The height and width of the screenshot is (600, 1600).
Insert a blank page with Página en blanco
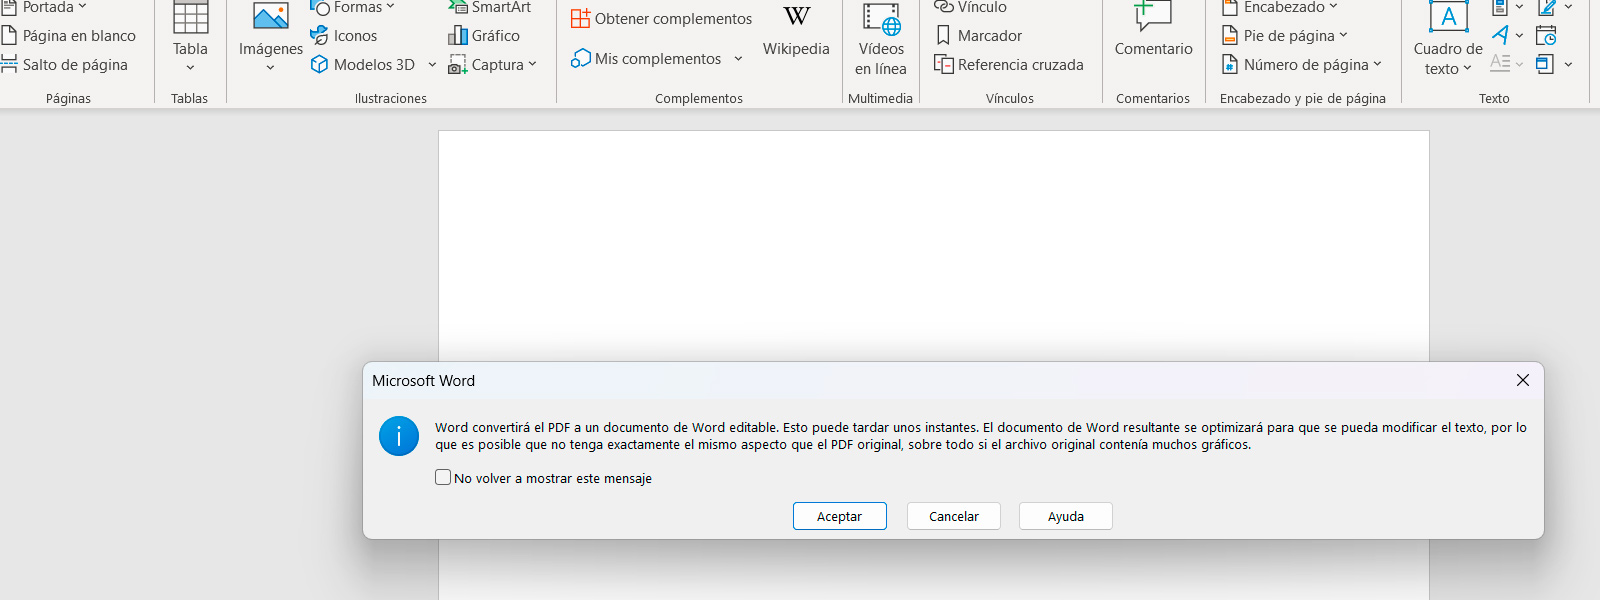[x=69, y=36]
